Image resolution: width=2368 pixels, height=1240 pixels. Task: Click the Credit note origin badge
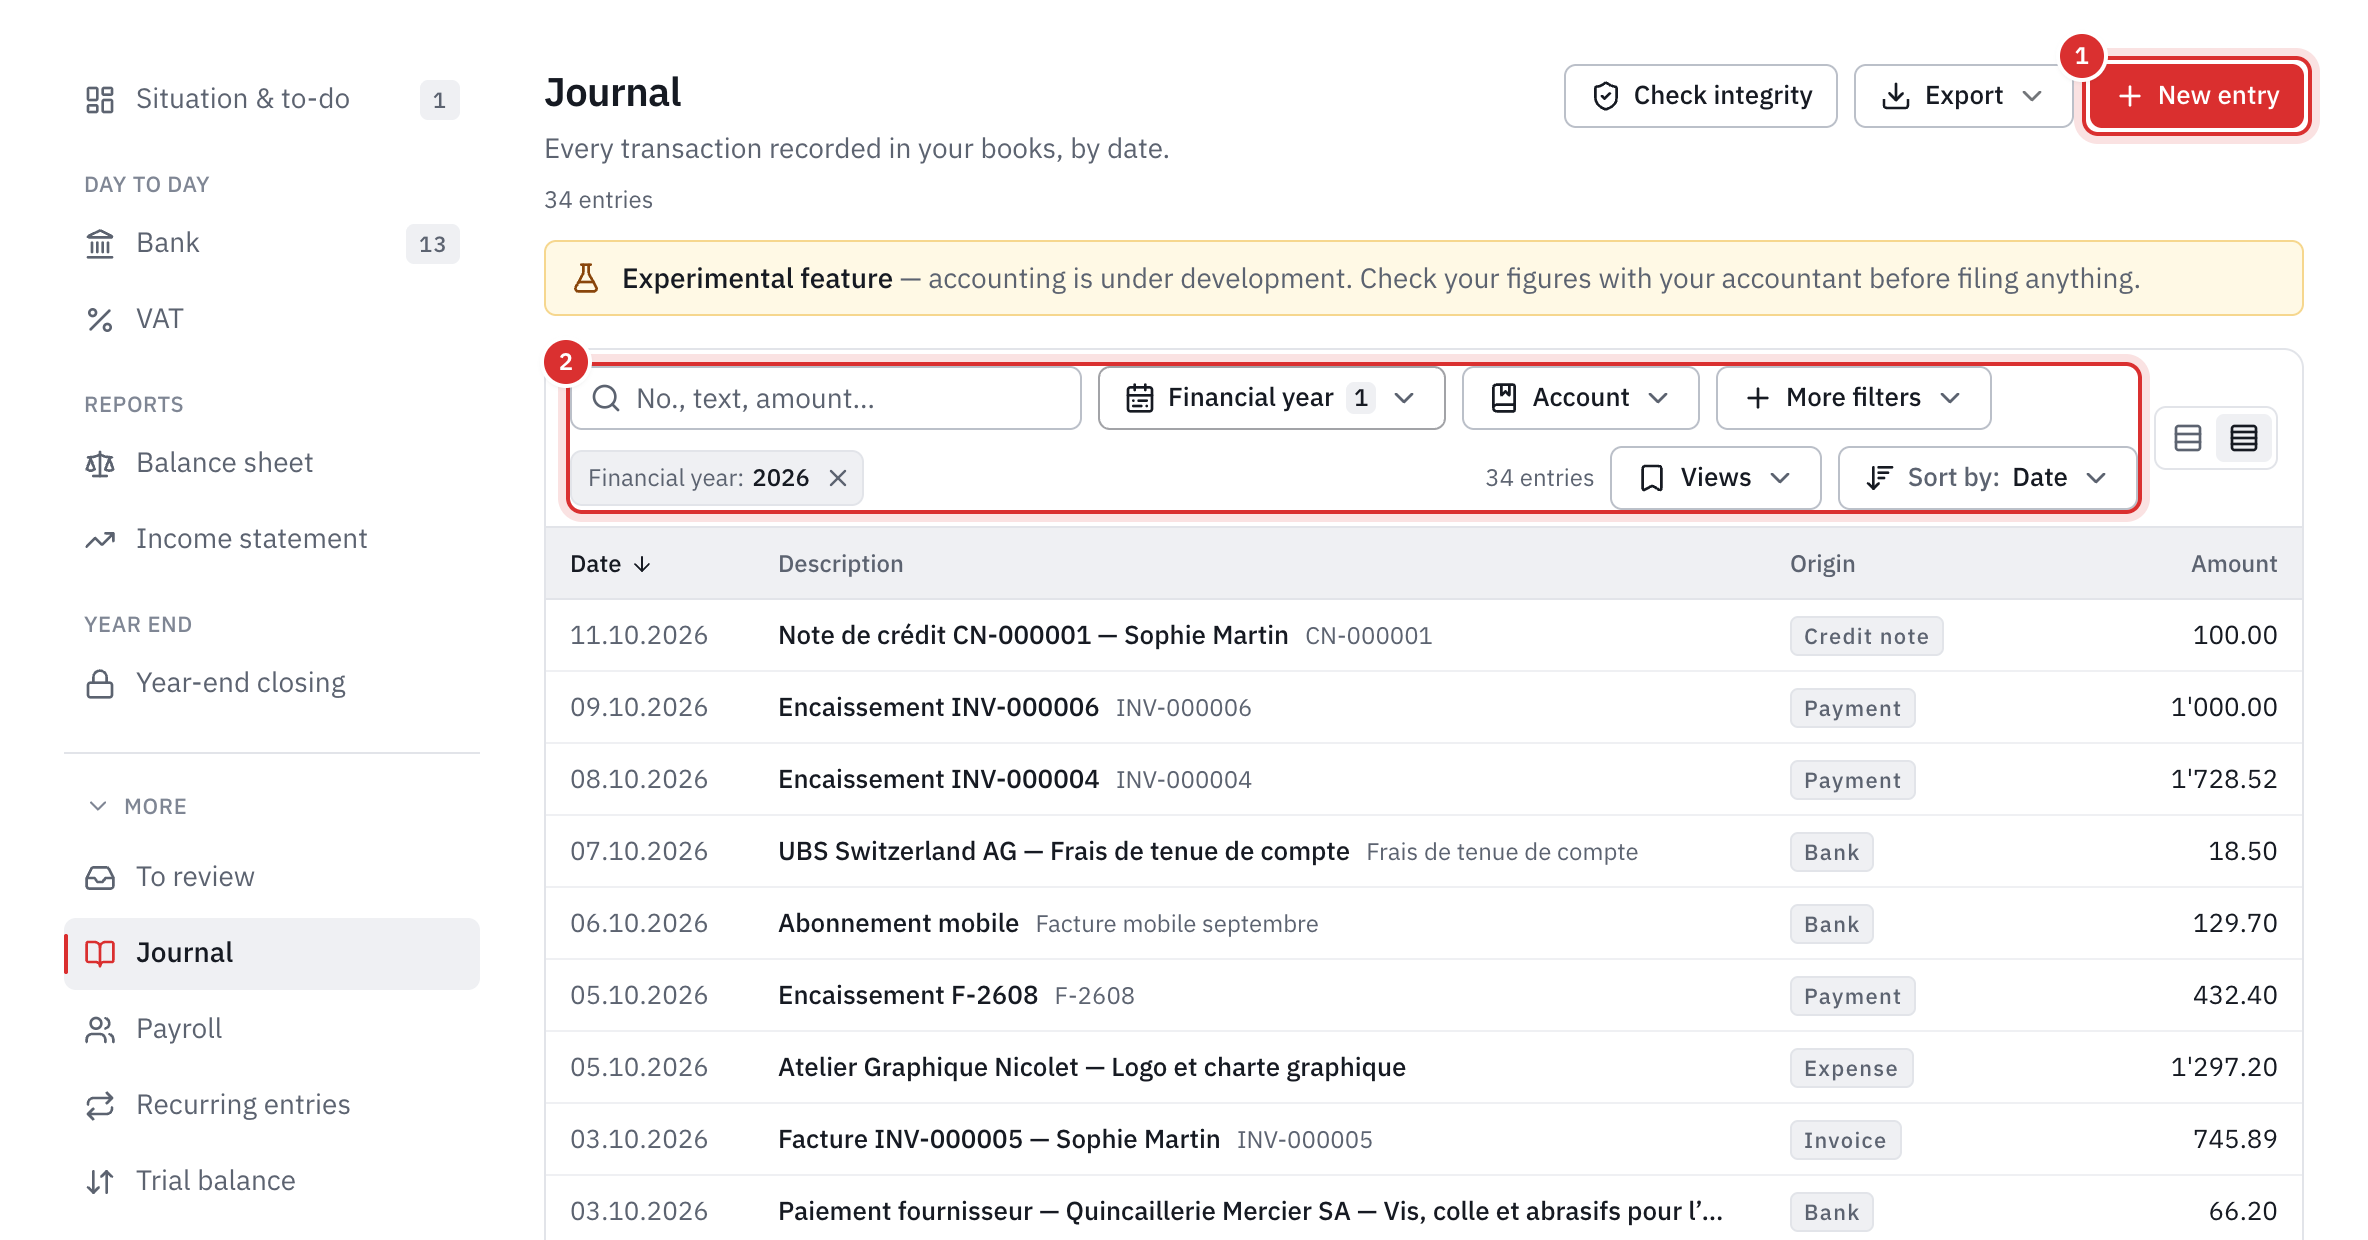pos(1866,636)
